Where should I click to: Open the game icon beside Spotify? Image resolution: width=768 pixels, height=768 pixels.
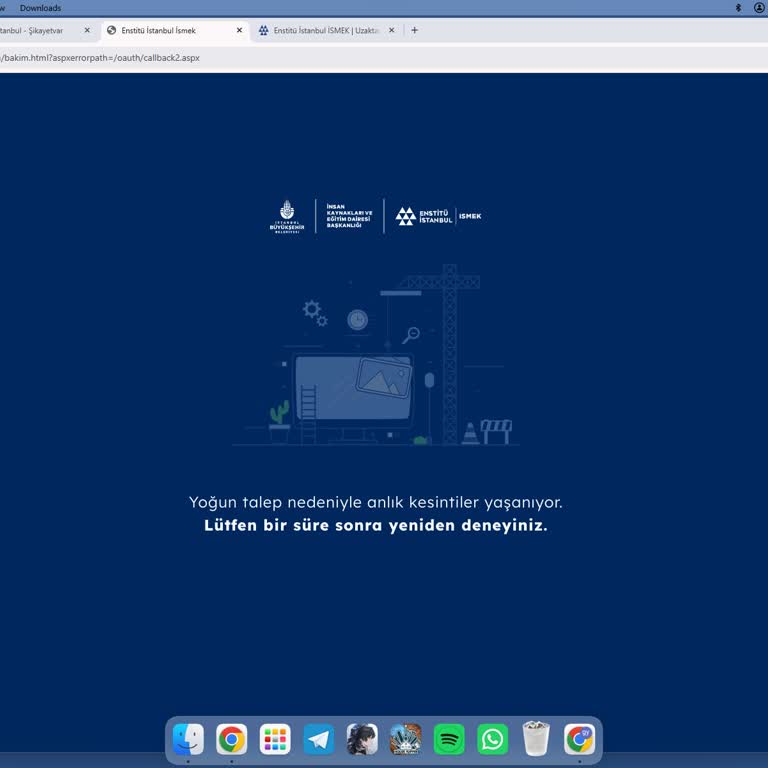(406, 739)
